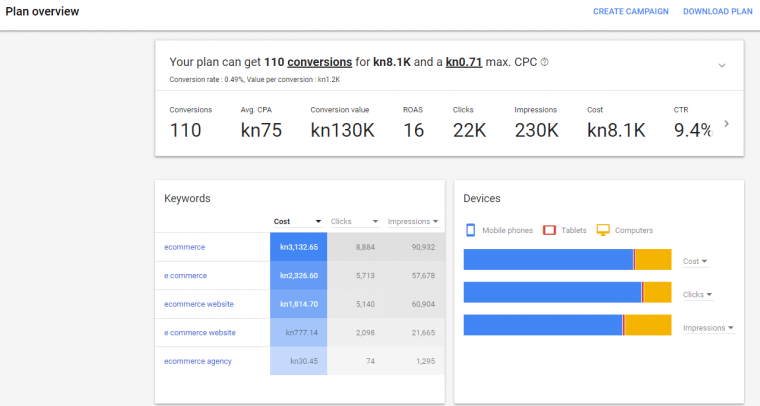The image size is (760, 406).
Task: Click the kn2,326.60 cost cell
Action: pyautogui.click(x=299, y=276)
